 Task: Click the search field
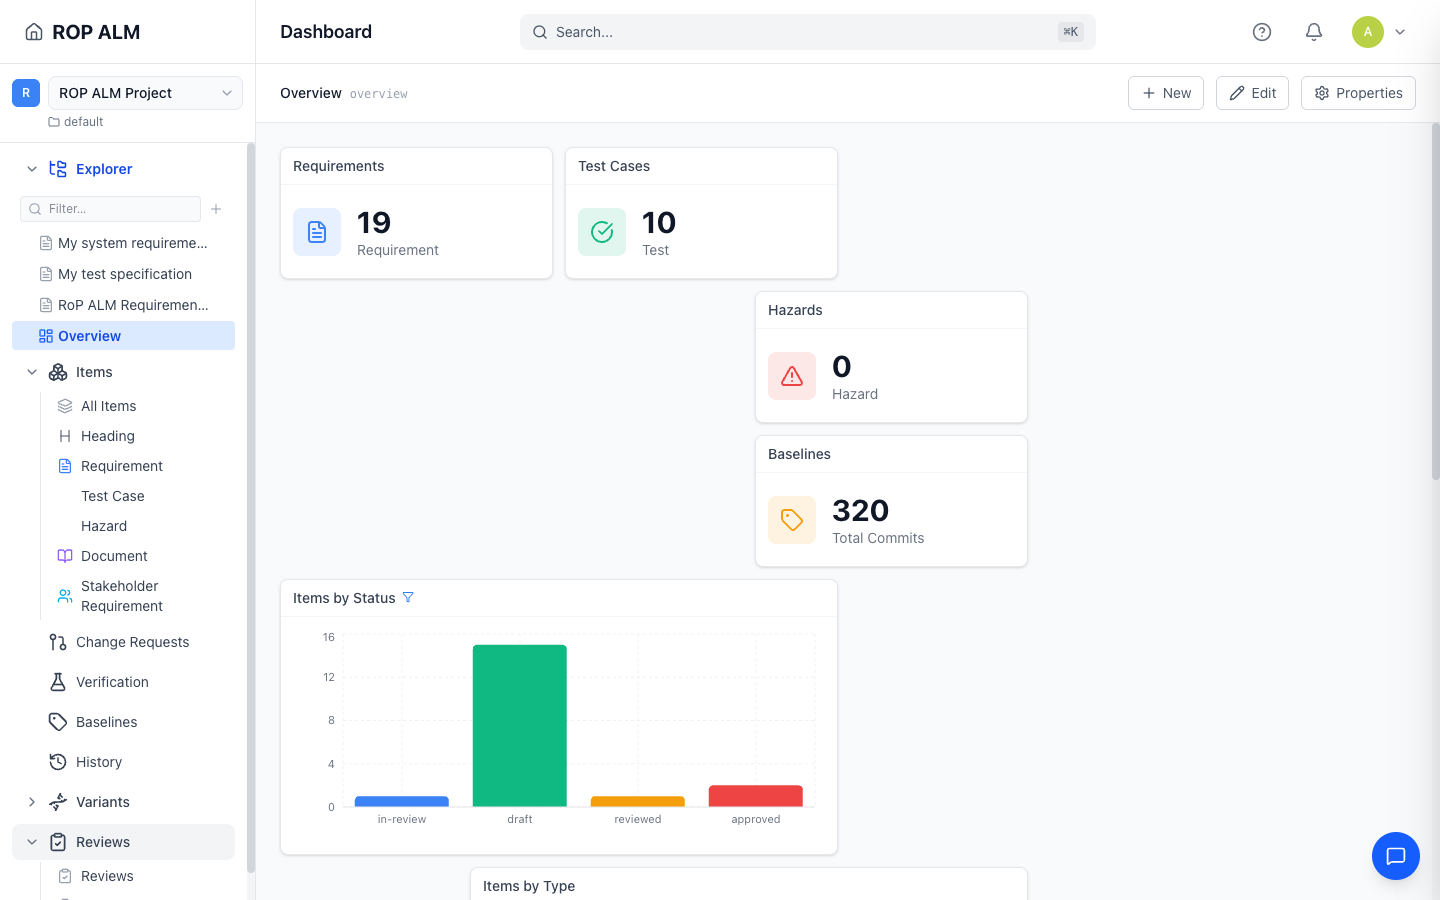808,32
